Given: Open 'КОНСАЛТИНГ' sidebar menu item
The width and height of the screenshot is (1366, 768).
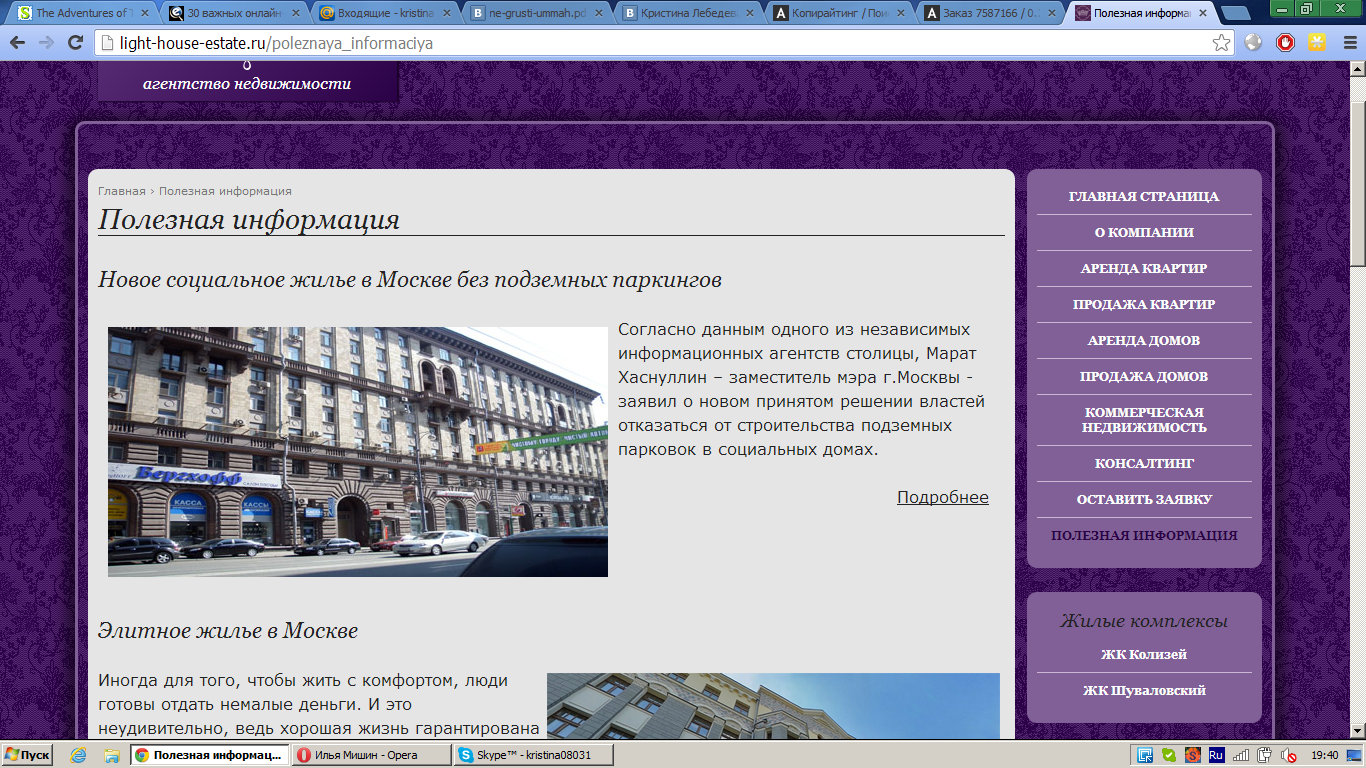Looking at the screenshot, I should click(x=1144, y=463).
